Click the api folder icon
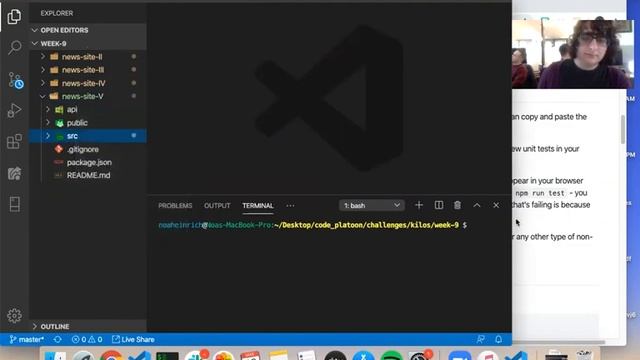The image size is (640, 360). 59,109
